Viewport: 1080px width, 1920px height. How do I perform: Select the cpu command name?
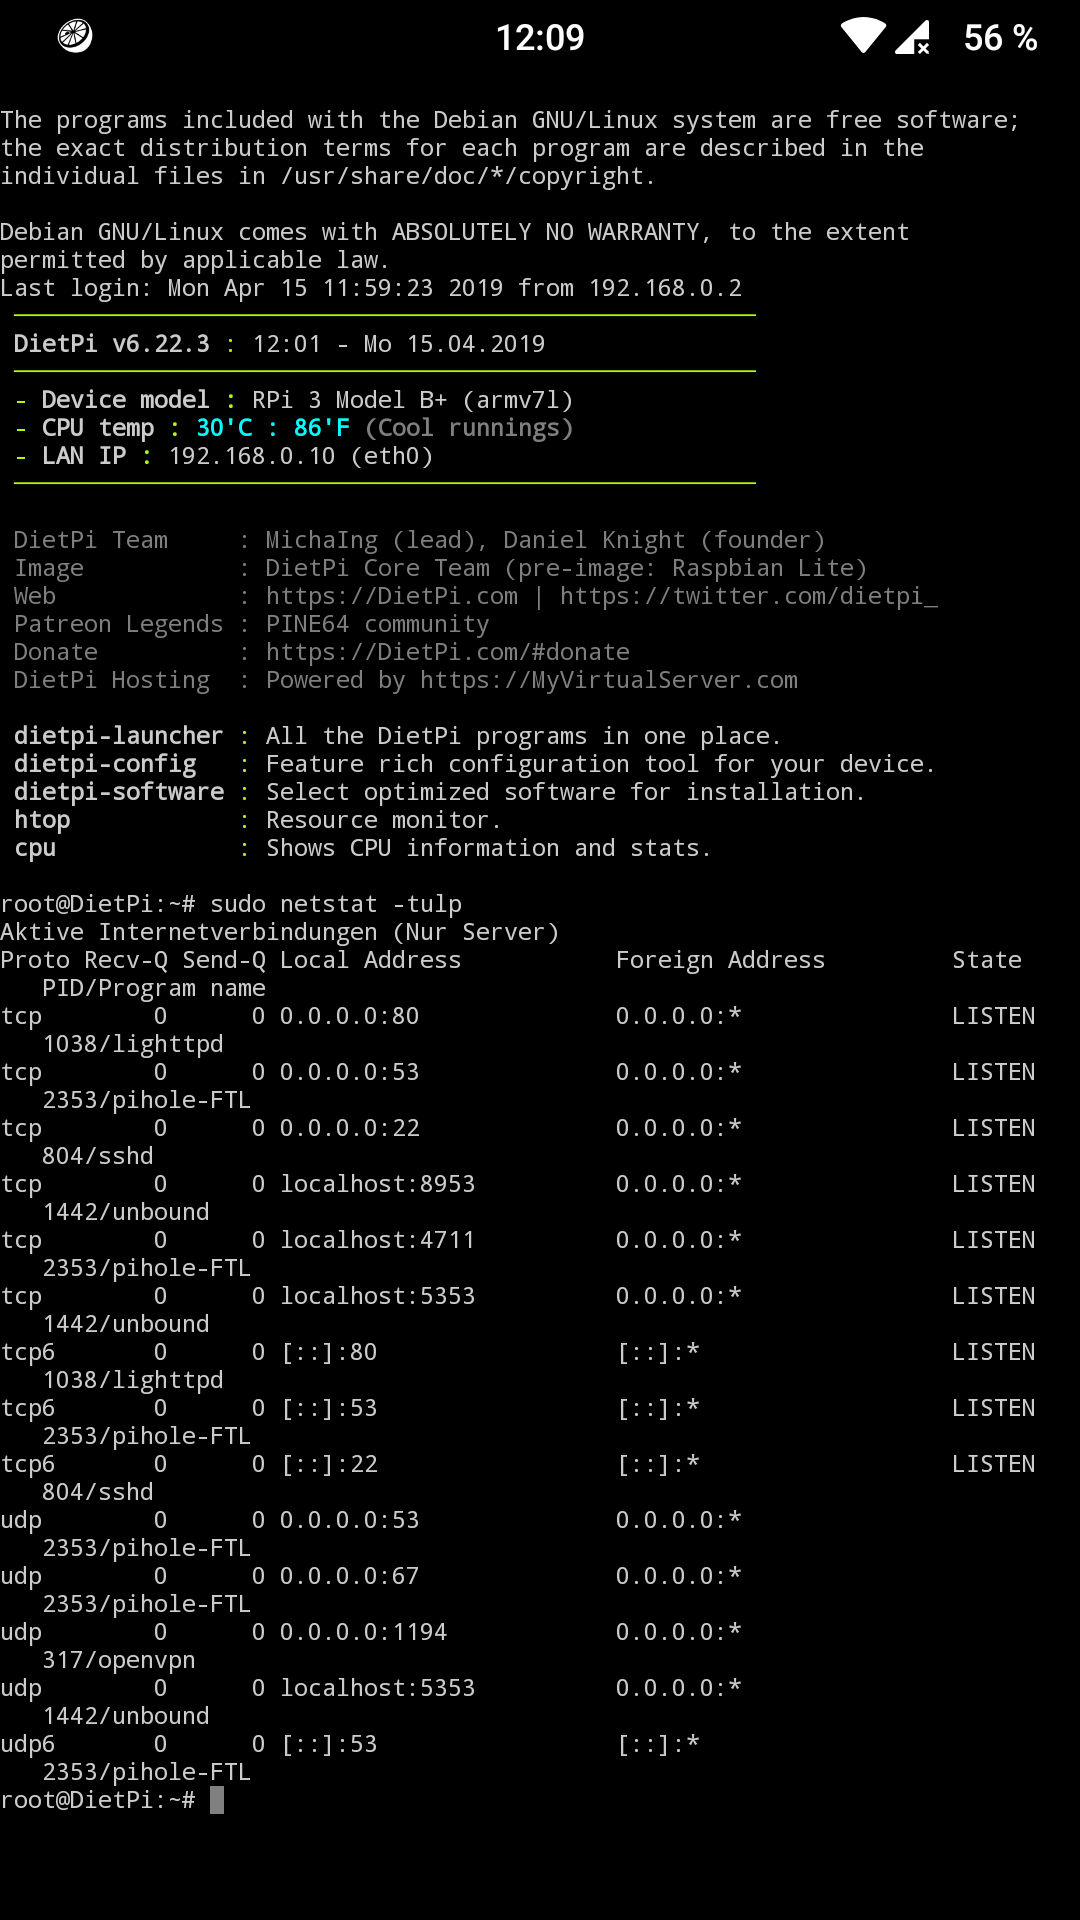tap(35, 848)
